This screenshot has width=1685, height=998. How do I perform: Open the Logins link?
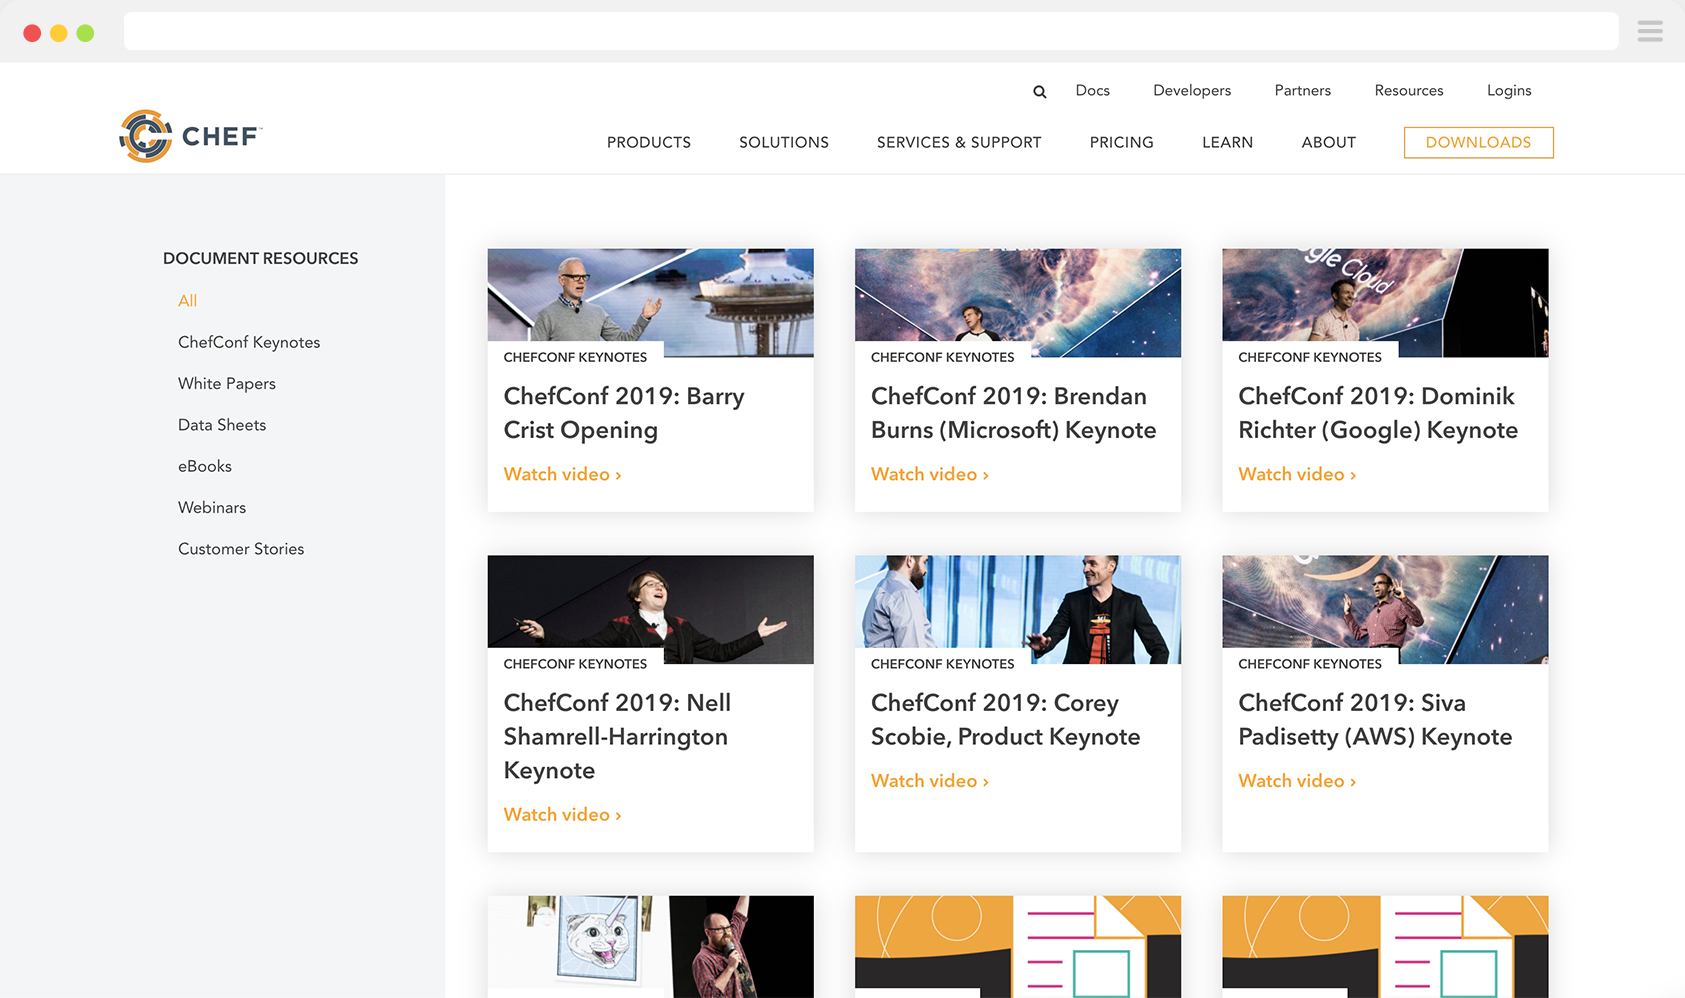1508,90
